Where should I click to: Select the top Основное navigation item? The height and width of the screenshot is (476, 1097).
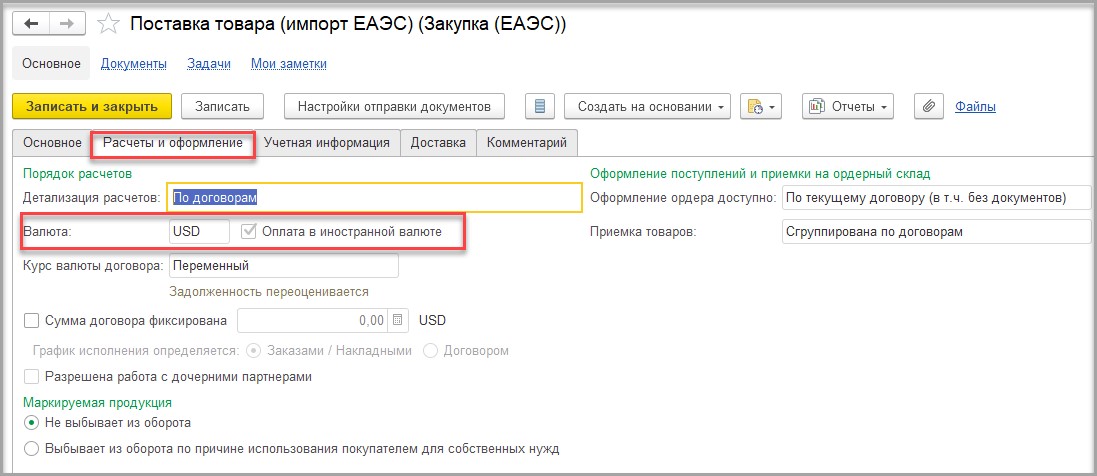pos(52,64)
